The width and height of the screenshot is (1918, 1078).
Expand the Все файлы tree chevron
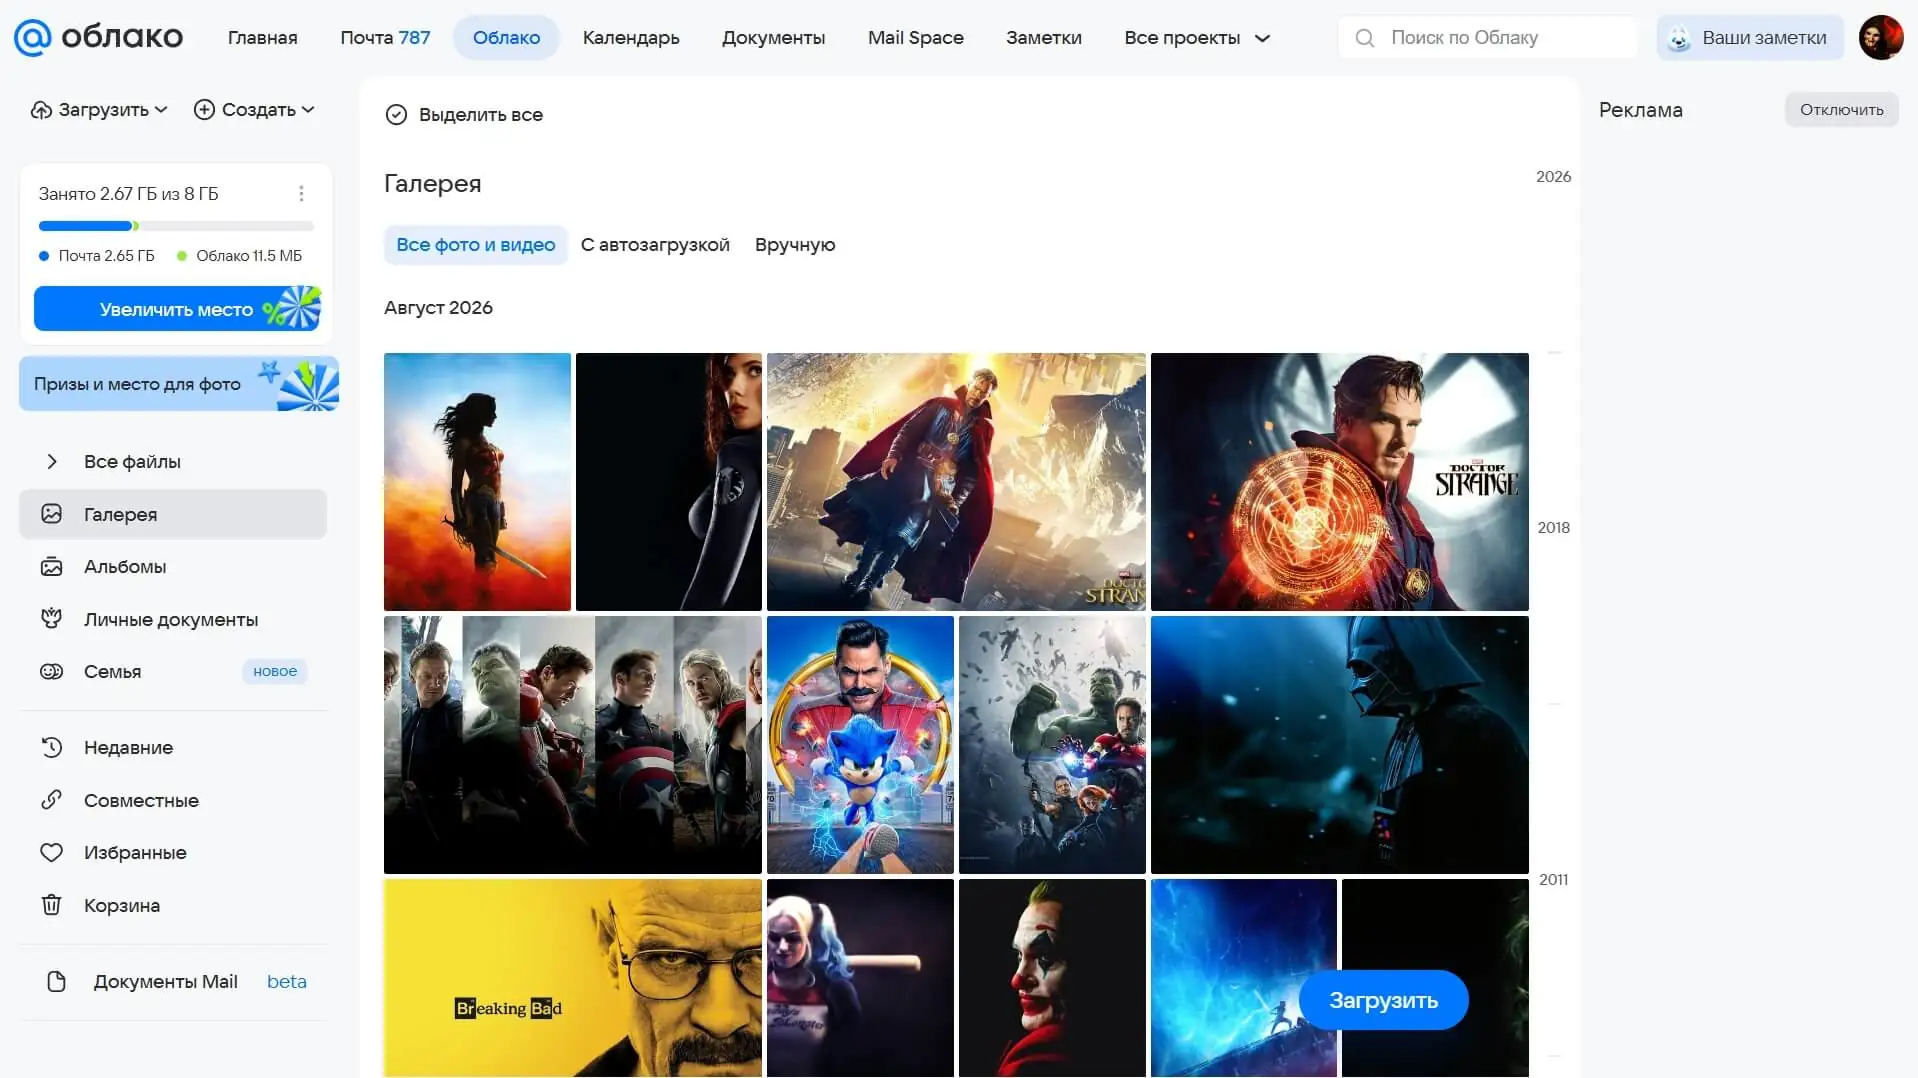52,462
